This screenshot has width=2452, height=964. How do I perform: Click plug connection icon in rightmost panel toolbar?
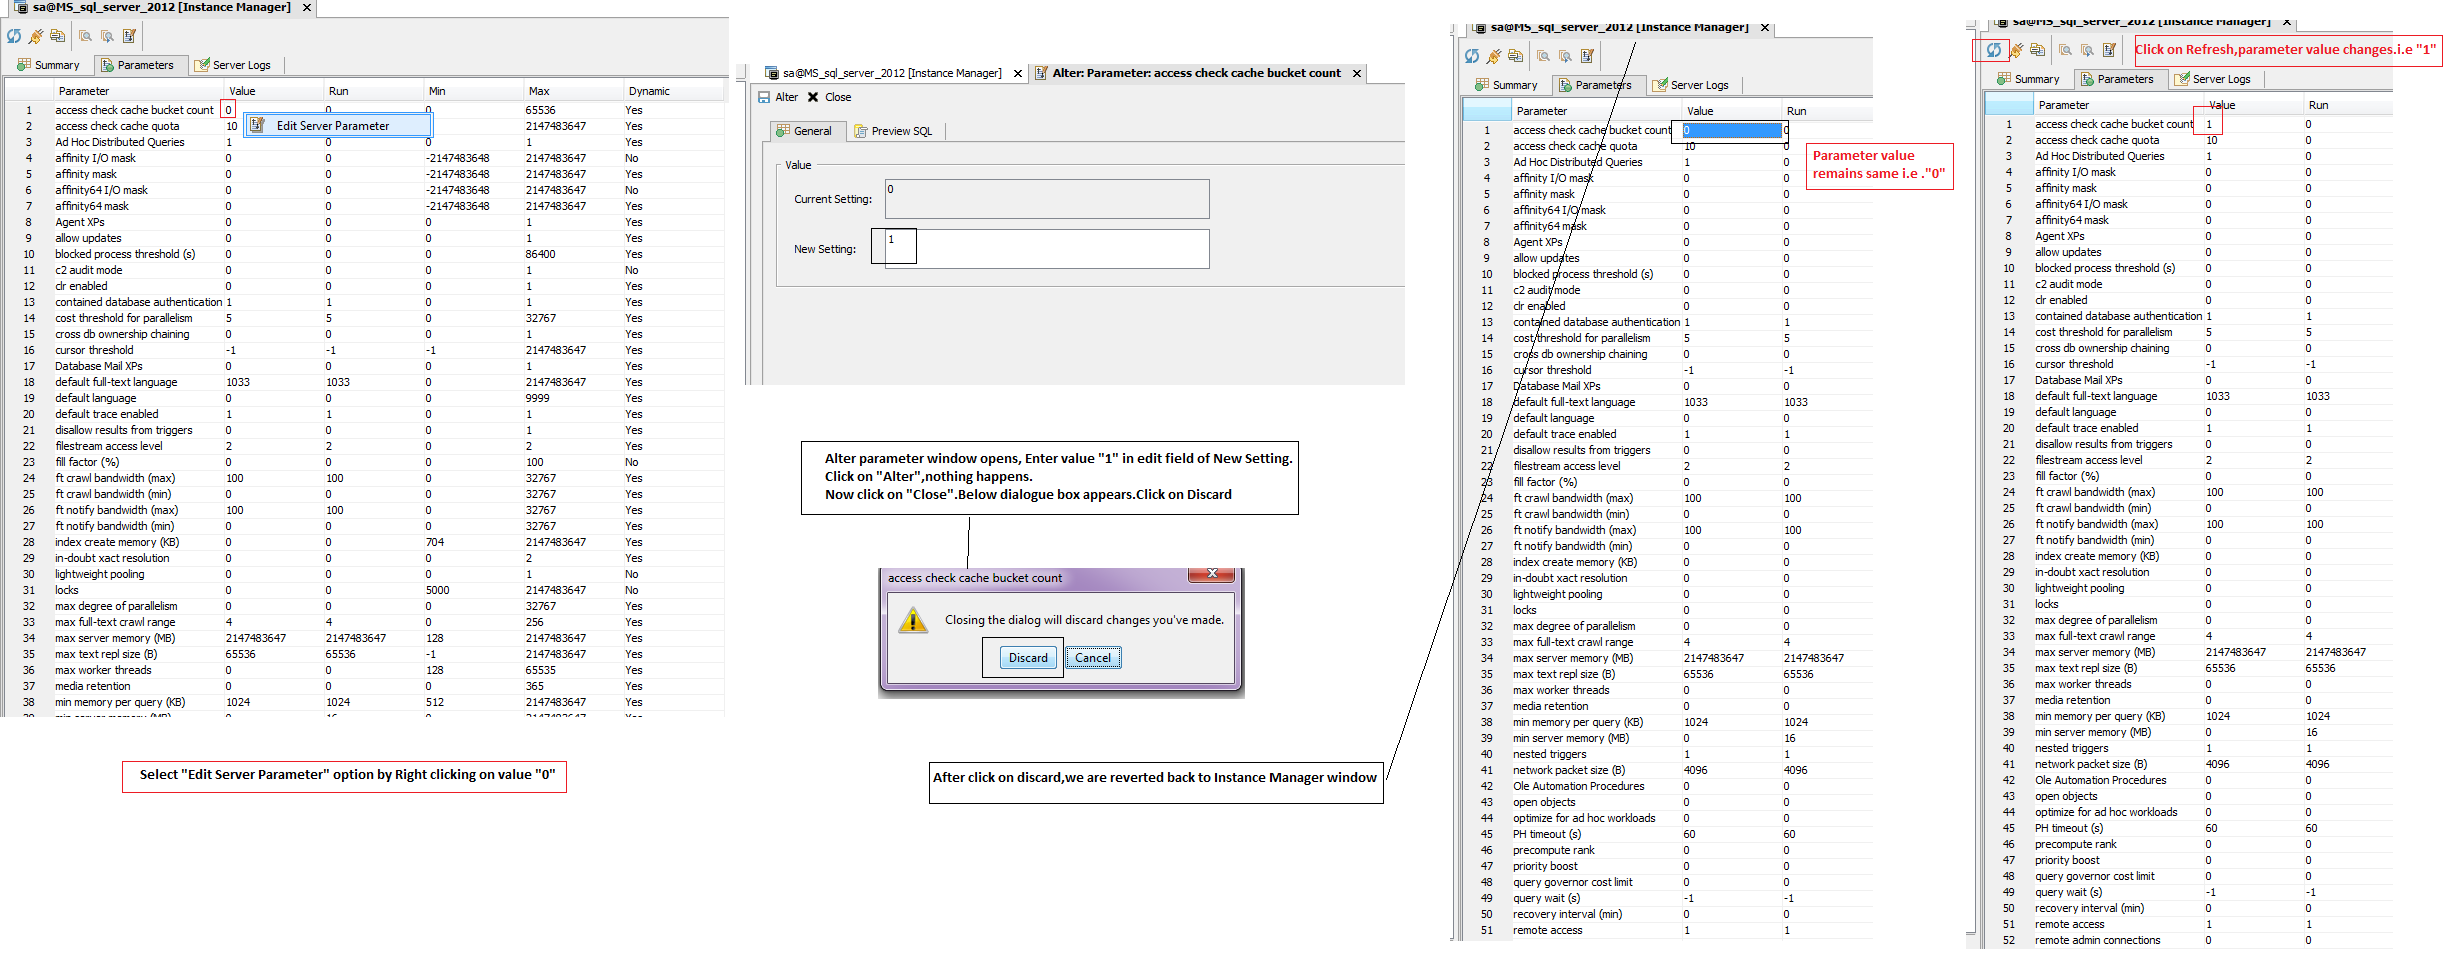tap(2016, 50)
